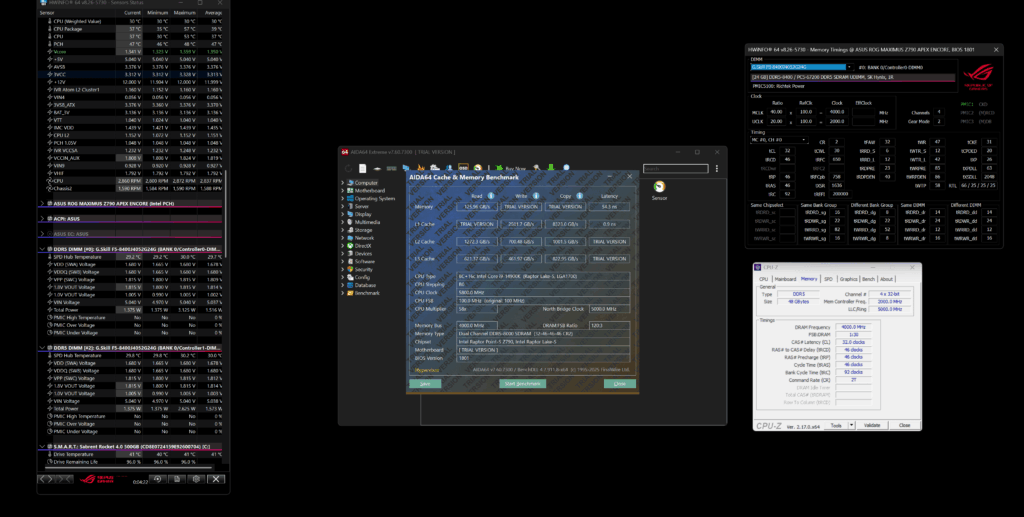Click the Gear Mode value in Memory Timings

pyautogui.click(x=939, y=121)
